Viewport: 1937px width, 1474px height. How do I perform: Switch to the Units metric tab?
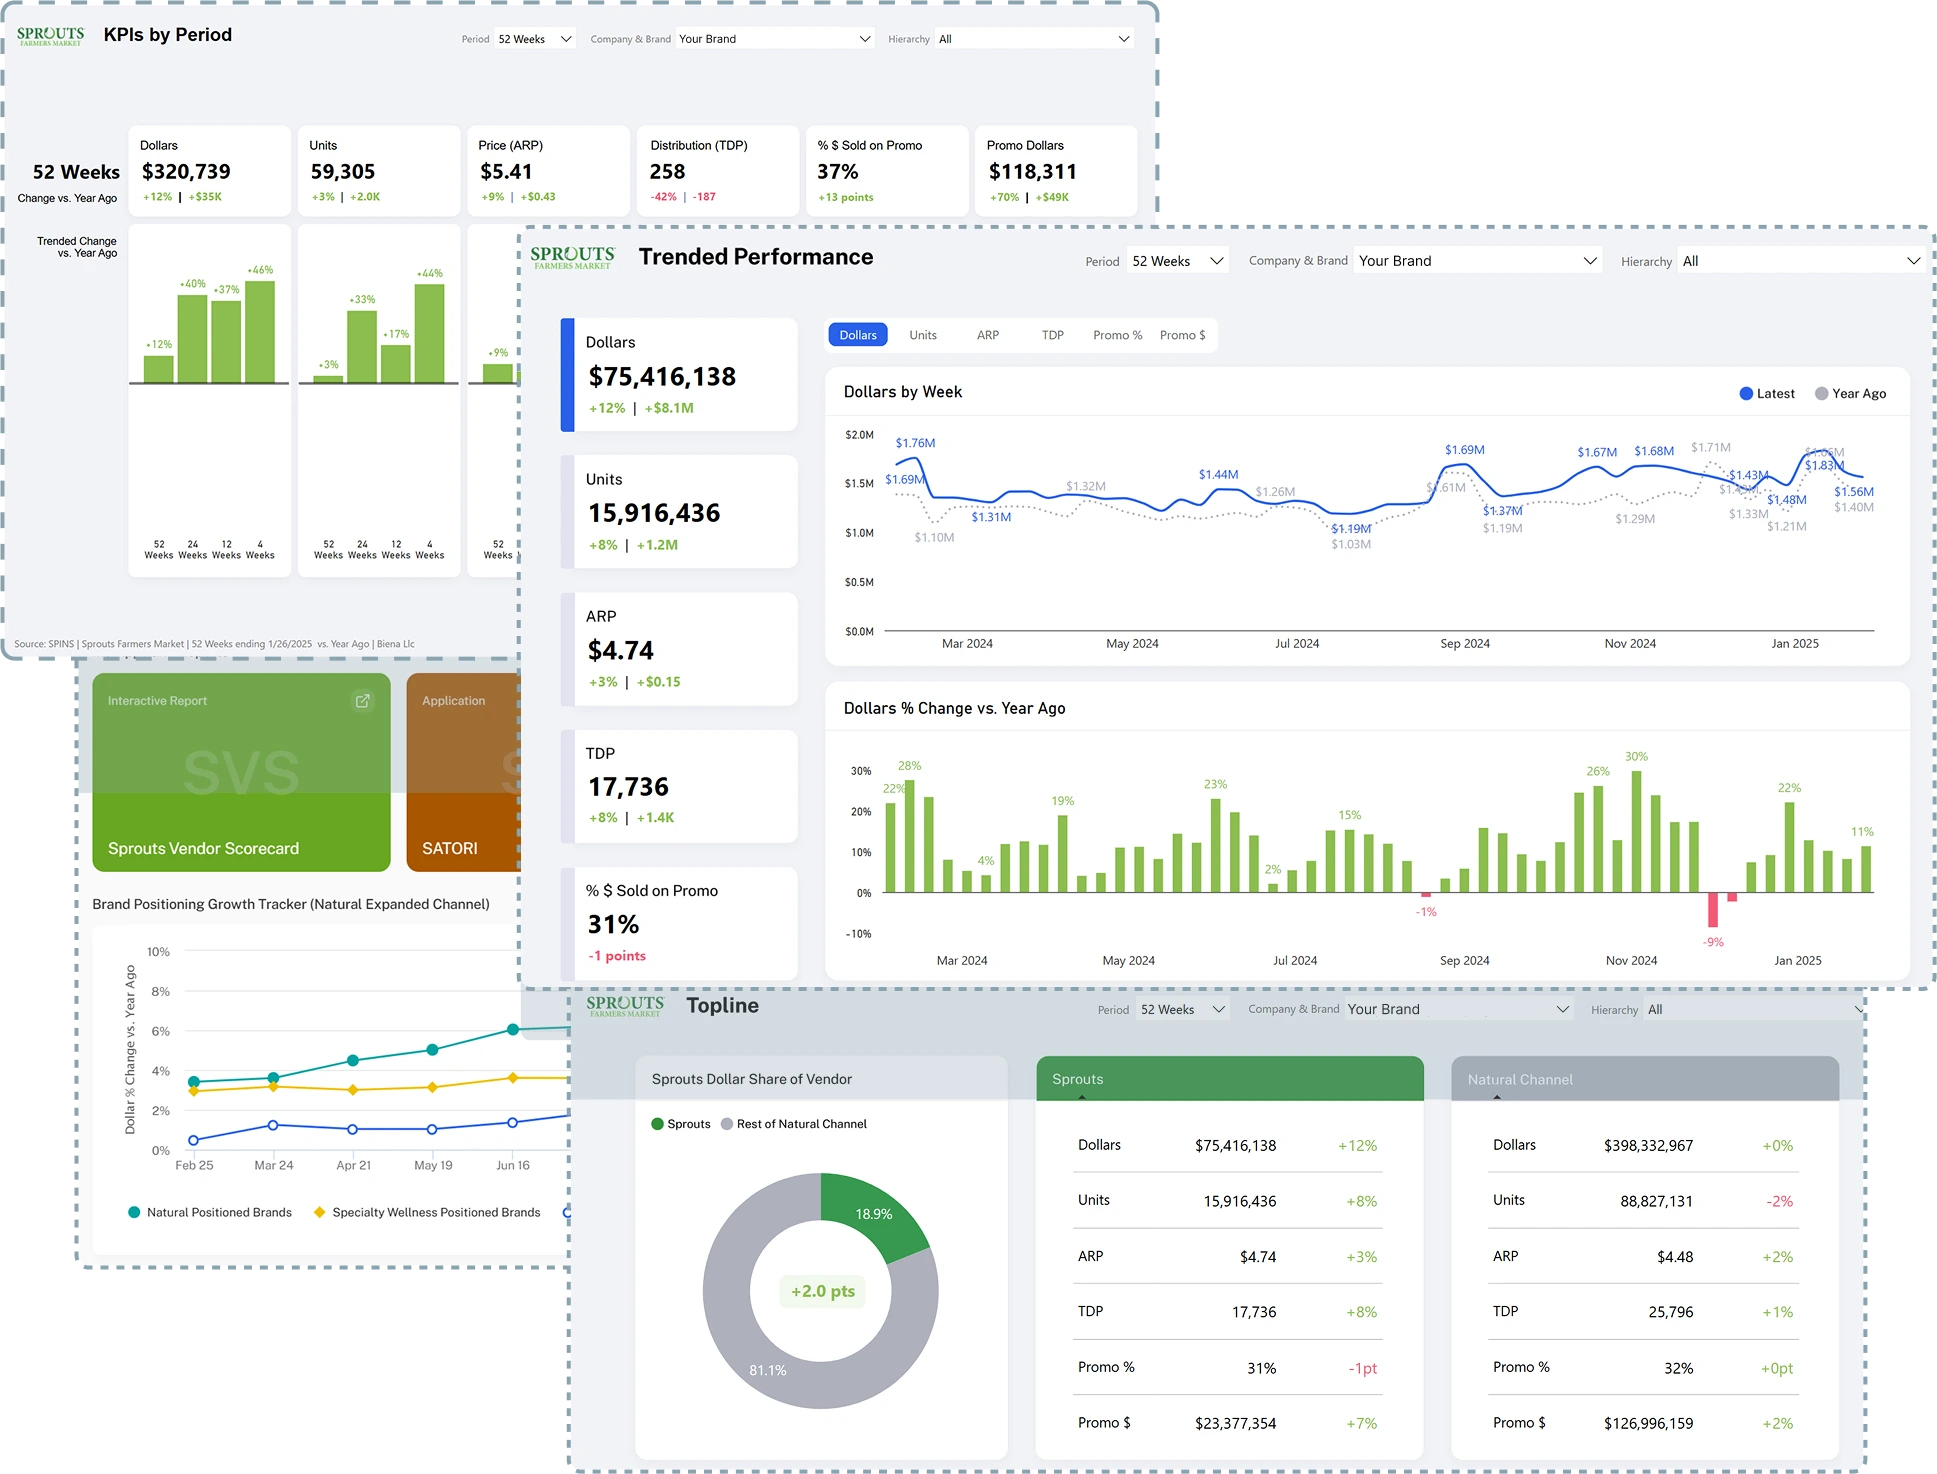tap(923, 335)
